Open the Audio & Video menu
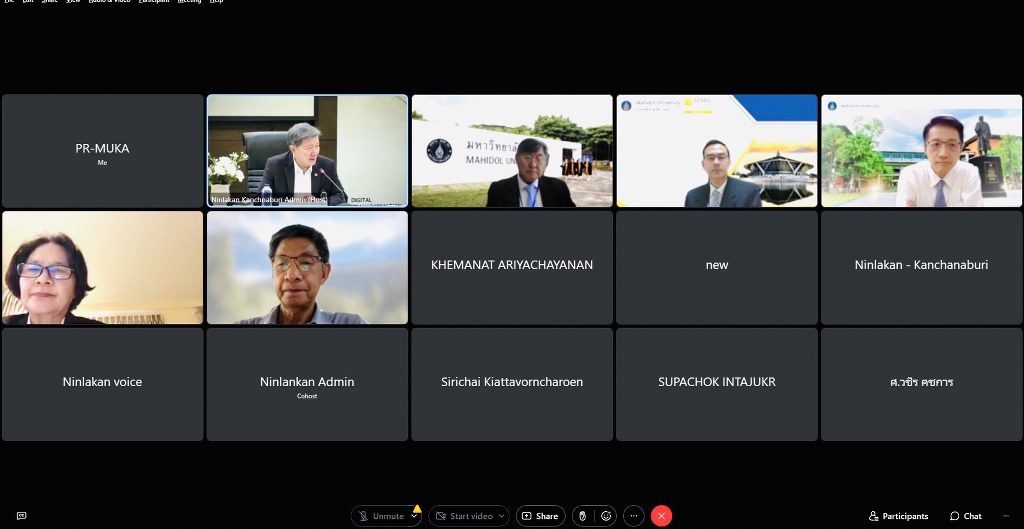 [109, 1]
